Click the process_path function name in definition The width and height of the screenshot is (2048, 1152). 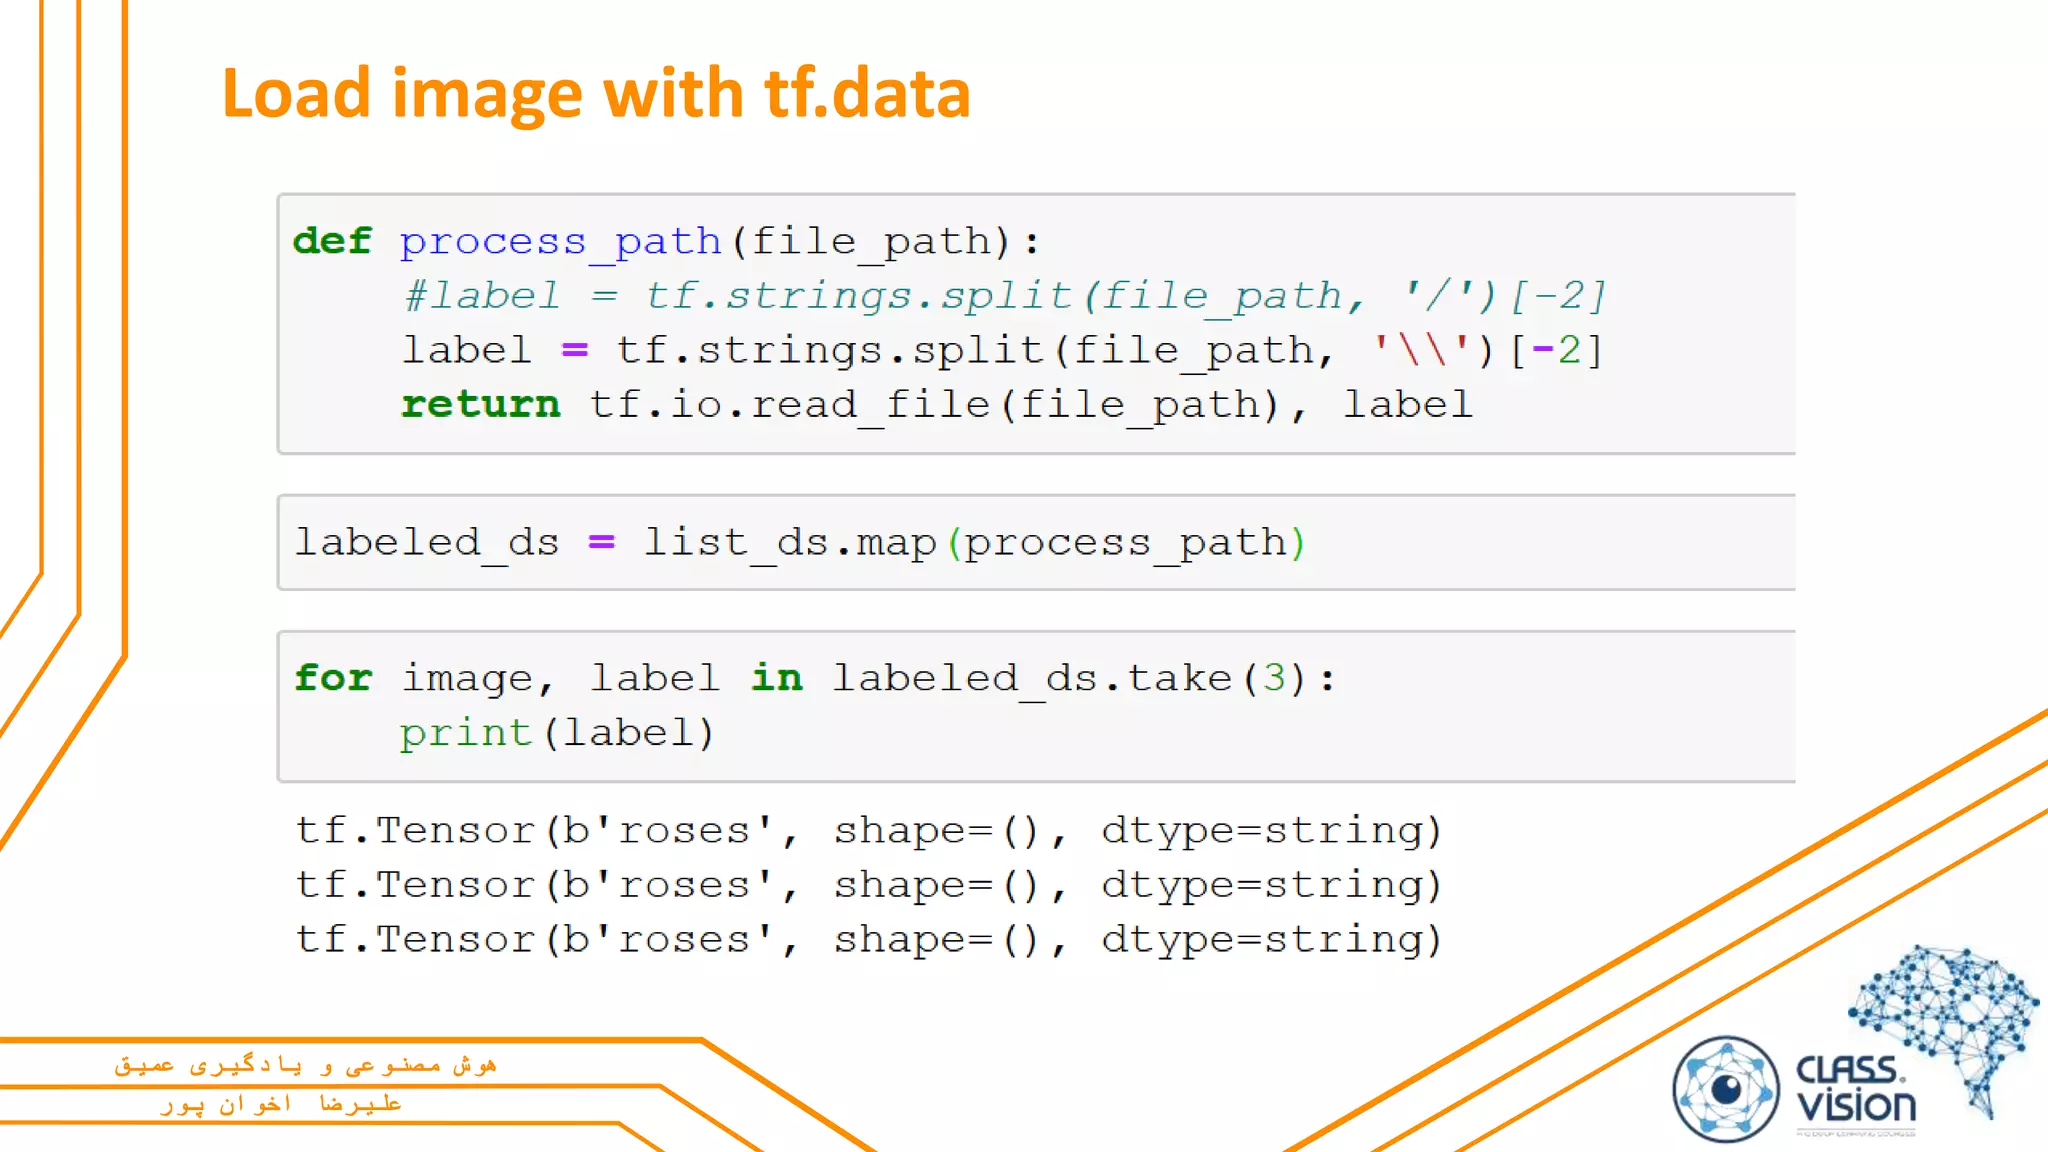pos(560,241)
